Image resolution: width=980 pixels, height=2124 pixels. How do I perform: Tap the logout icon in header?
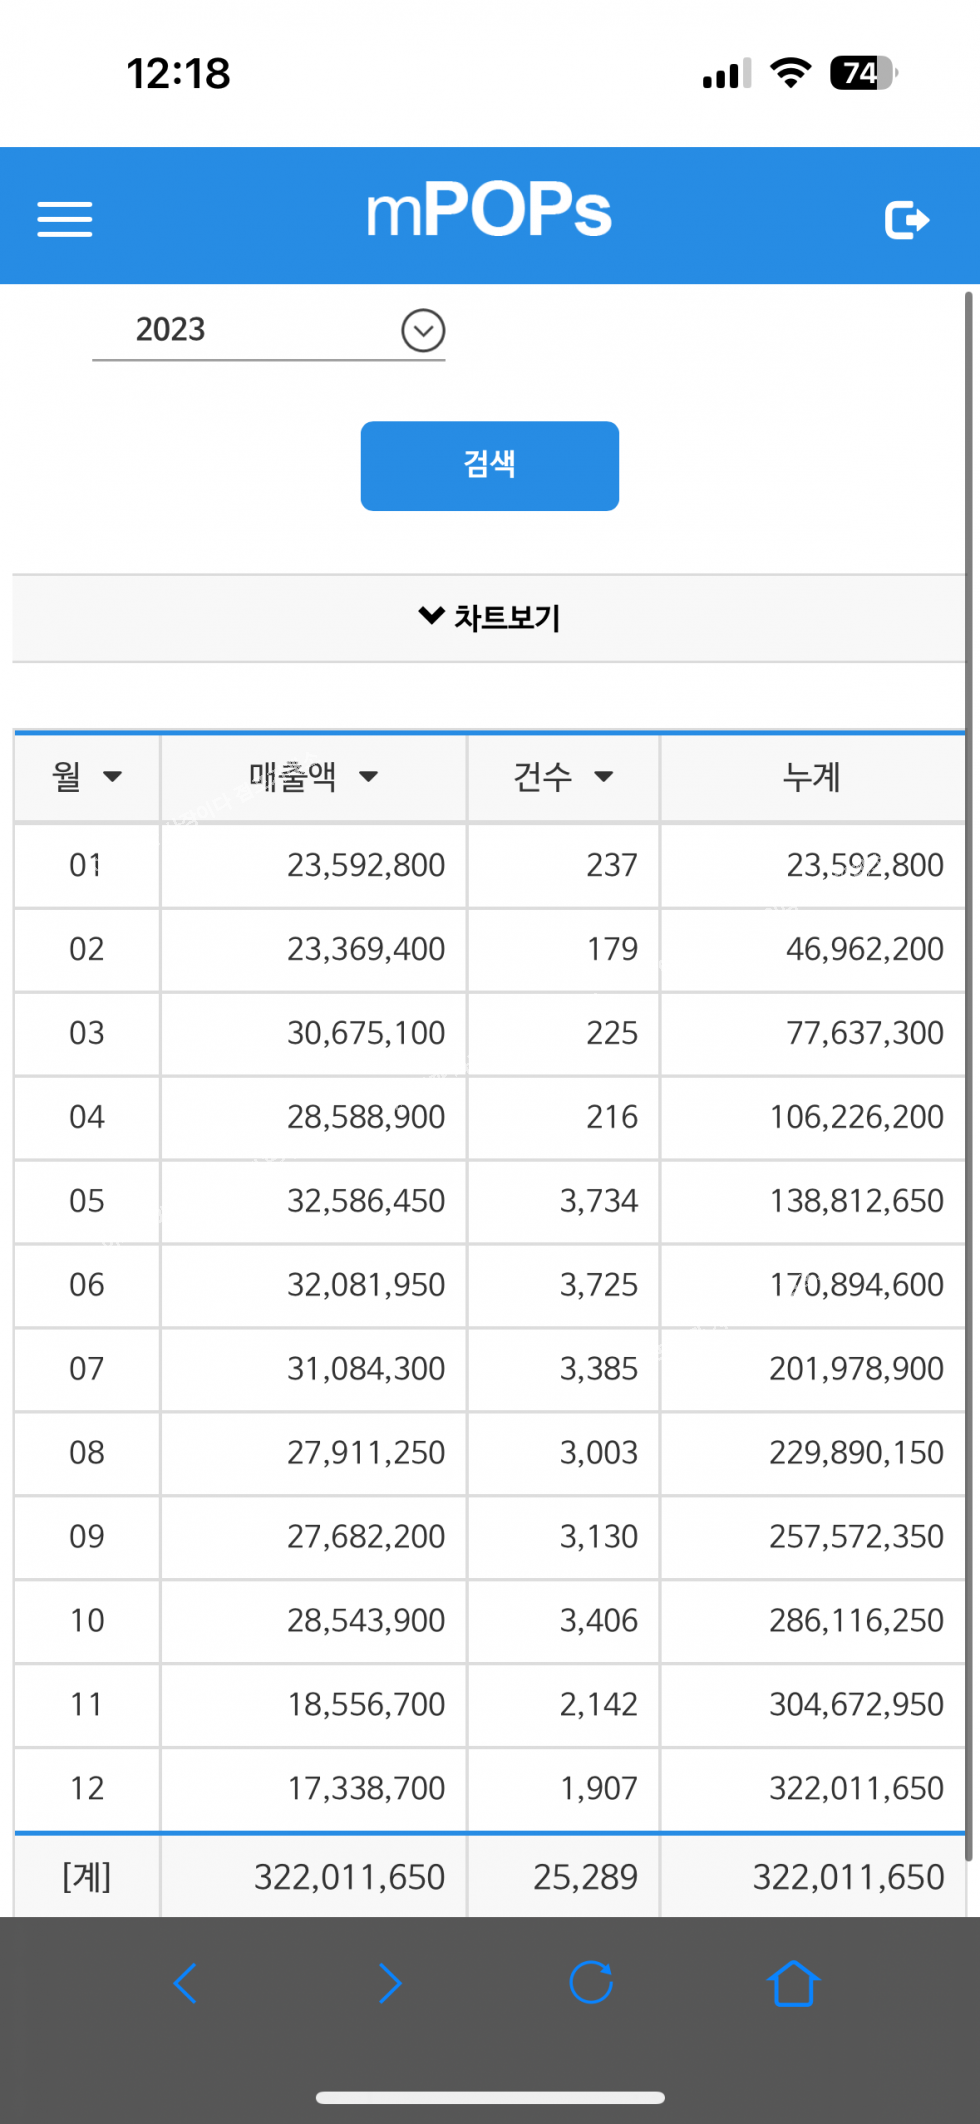point(906,220)
